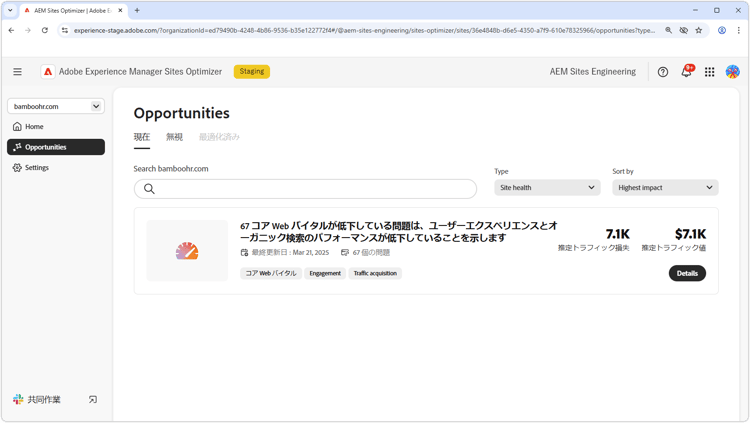
Task: Click the 7.1K 推定トラフィック損失 value
Action: click(x=618, y=234)
